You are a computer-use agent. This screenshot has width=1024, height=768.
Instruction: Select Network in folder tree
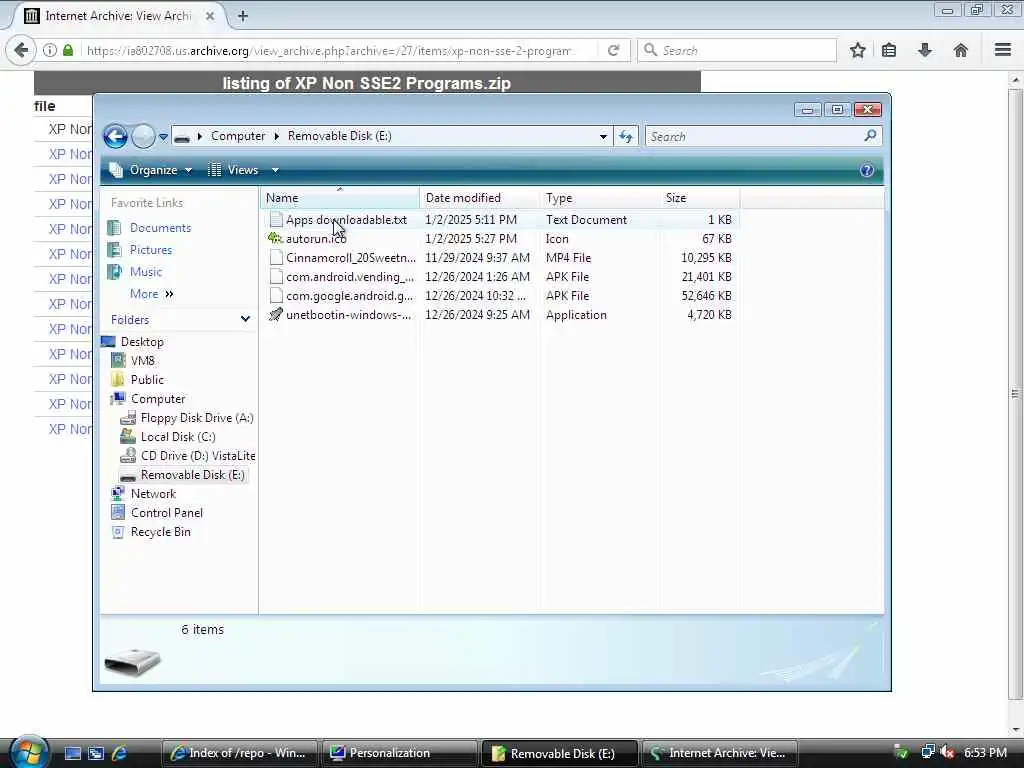153,494
